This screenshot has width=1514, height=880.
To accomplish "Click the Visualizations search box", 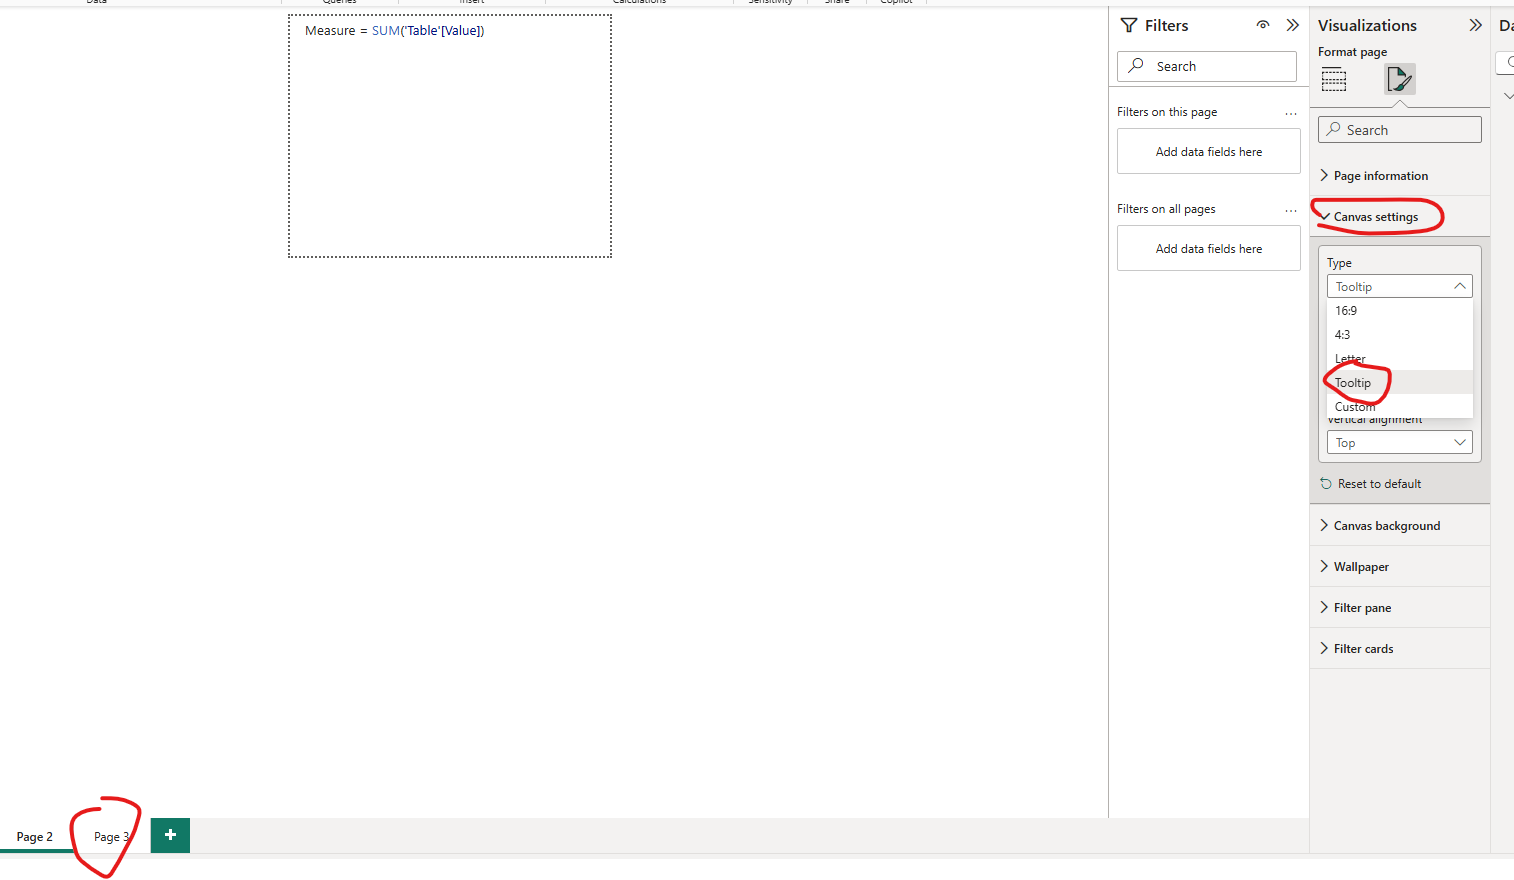I will 1400,130.
